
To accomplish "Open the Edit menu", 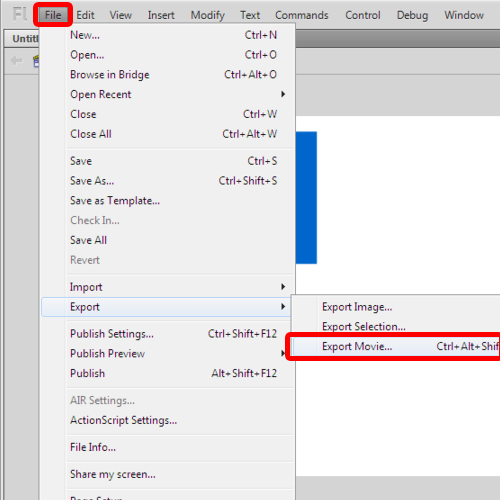I will coord(85,15).
